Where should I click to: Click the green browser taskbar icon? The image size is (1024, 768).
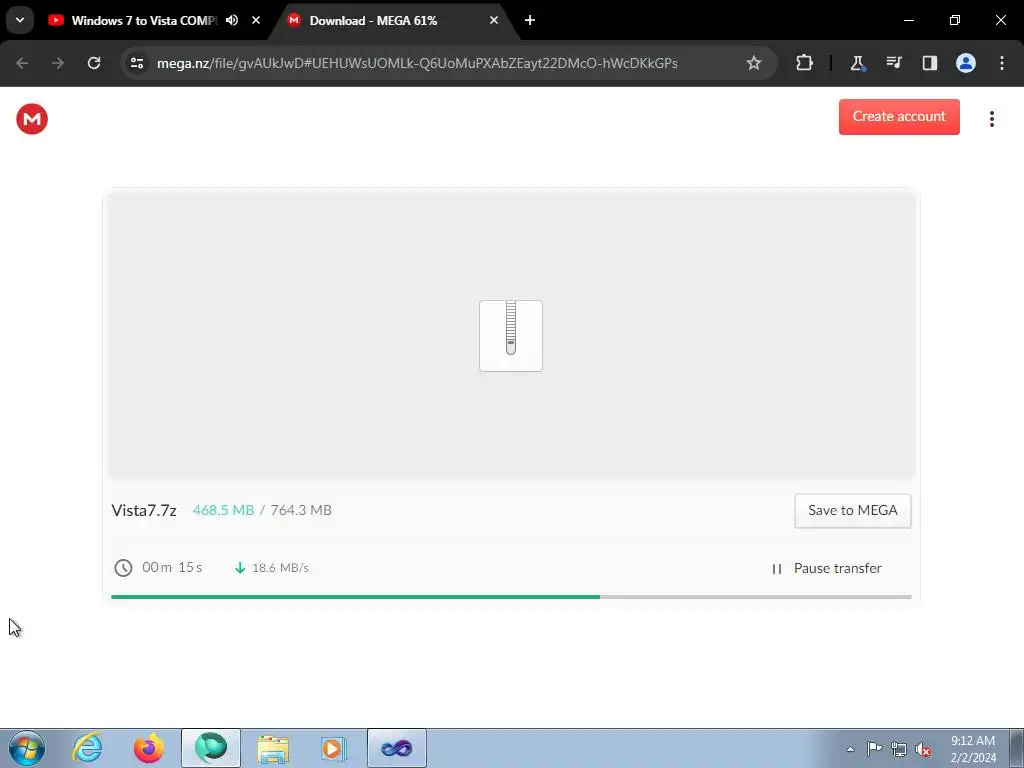click(211, 748)
